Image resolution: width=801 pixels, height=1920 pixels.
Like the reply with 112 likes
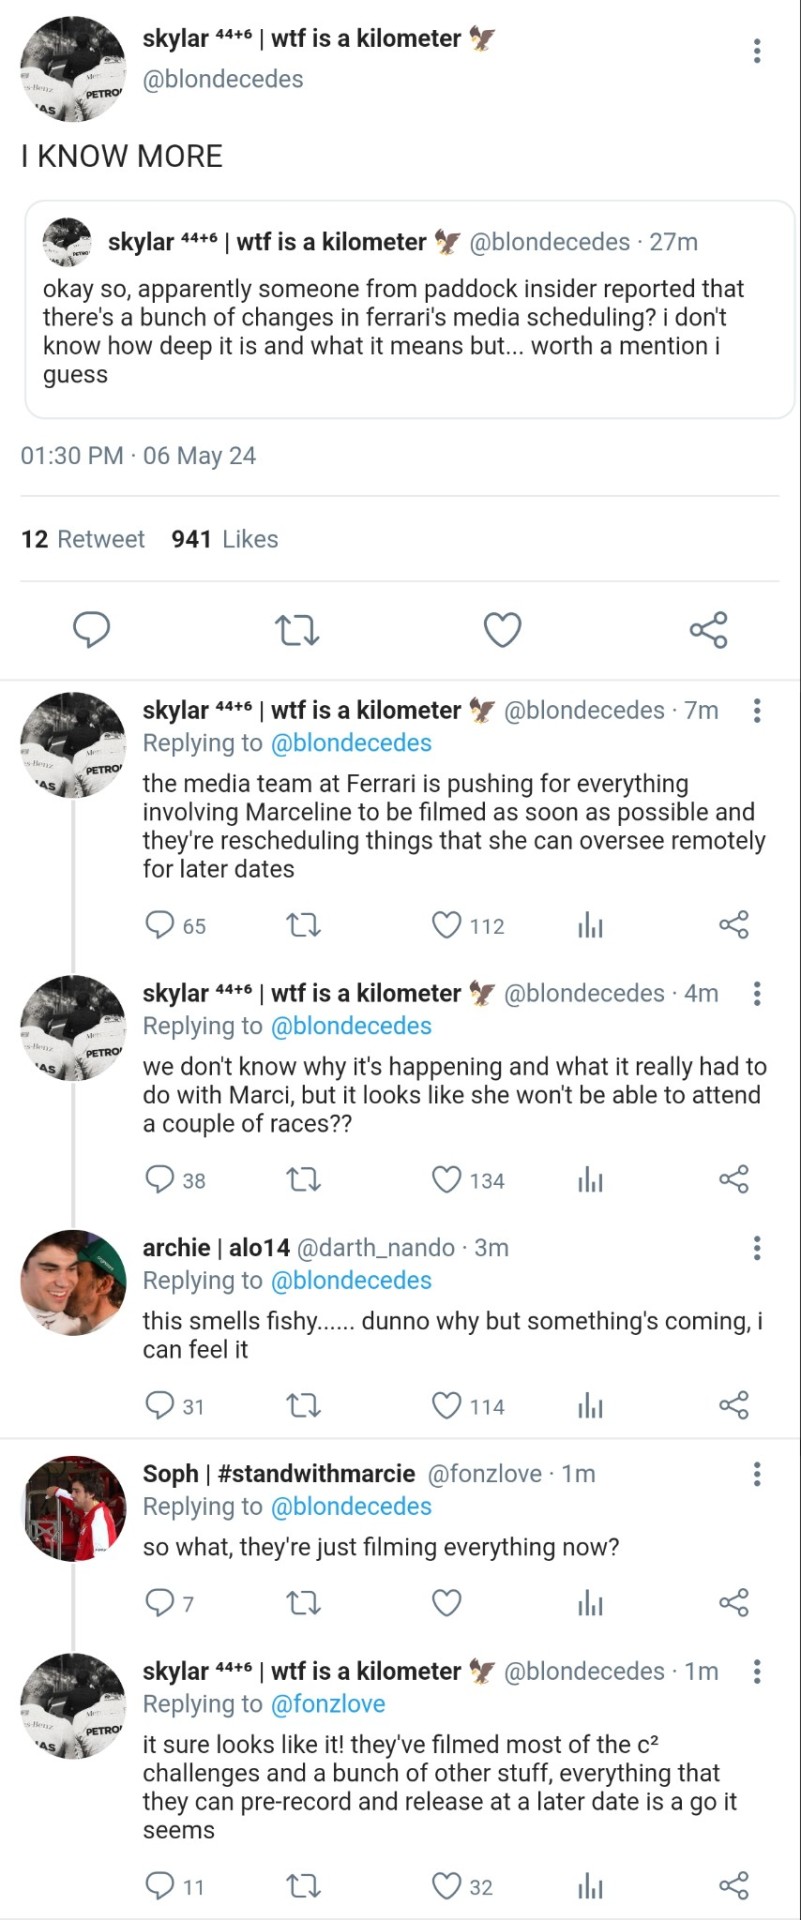[446, 925]
